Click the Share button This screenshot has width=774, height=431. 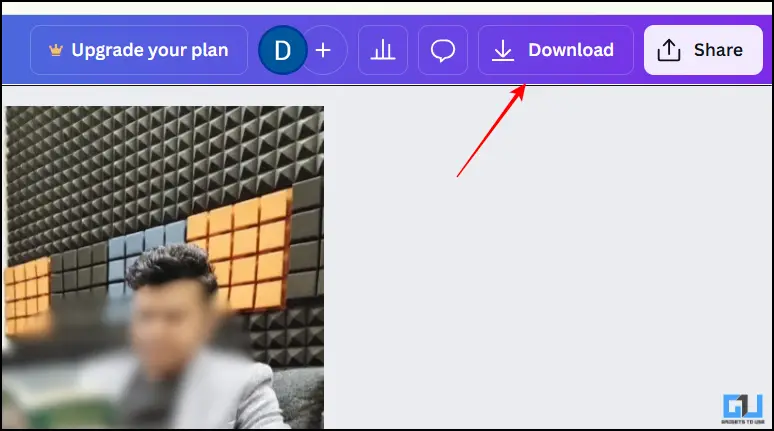pyautogui.click(x=703, y=50)
